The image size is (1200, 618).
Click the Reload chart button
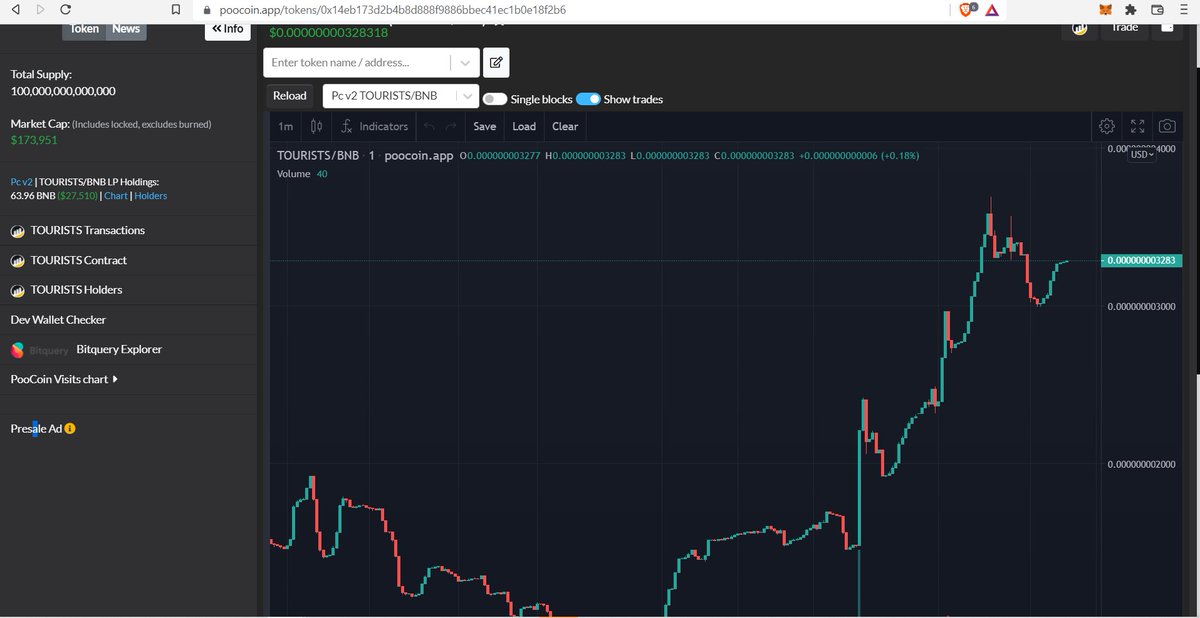coord(290,96)
